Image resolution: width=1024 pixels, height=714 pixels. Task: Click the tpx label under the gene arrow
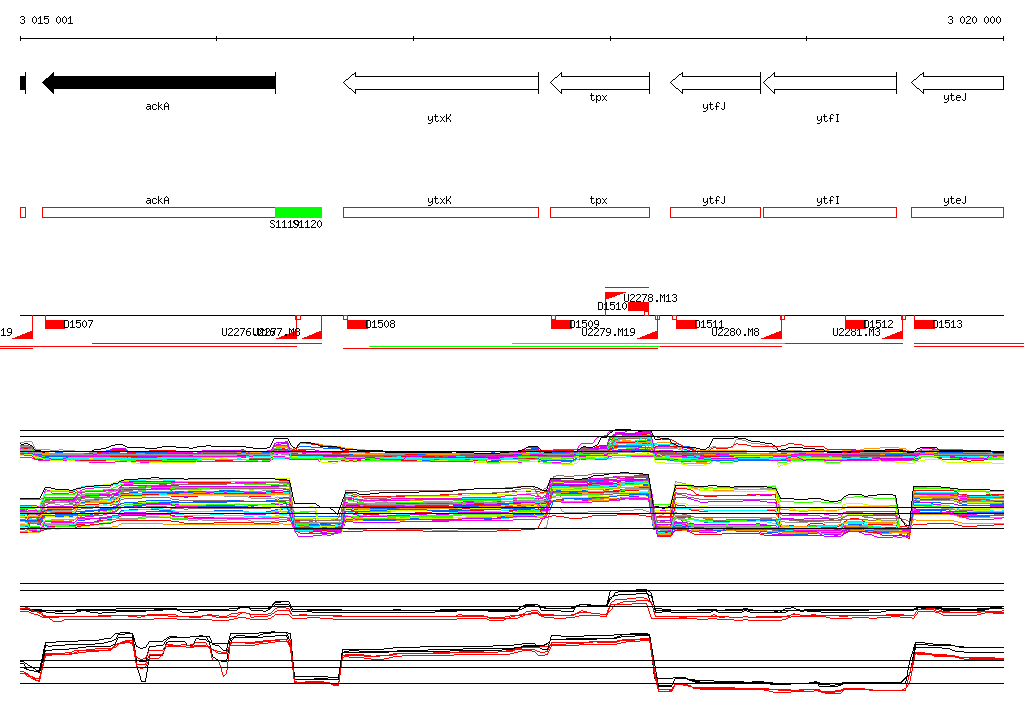point(599,97)
